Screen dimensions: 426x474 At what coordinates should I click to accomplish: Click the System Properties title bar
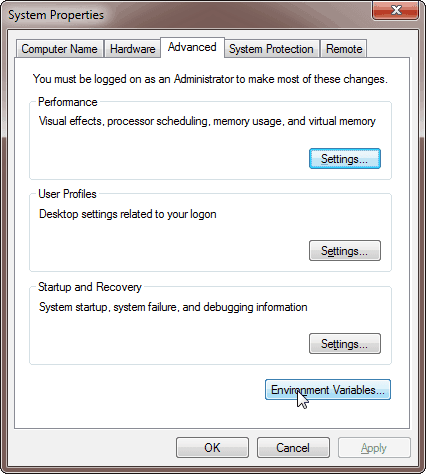coord(187,15)
